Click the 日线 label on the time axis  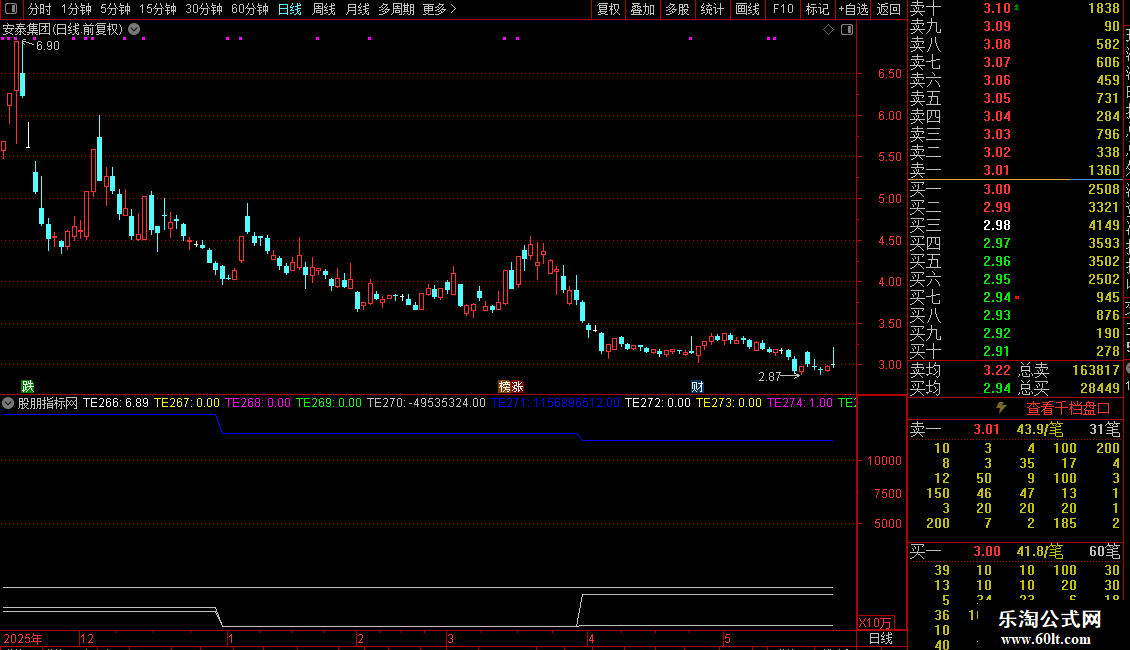(x=881, y=638)
